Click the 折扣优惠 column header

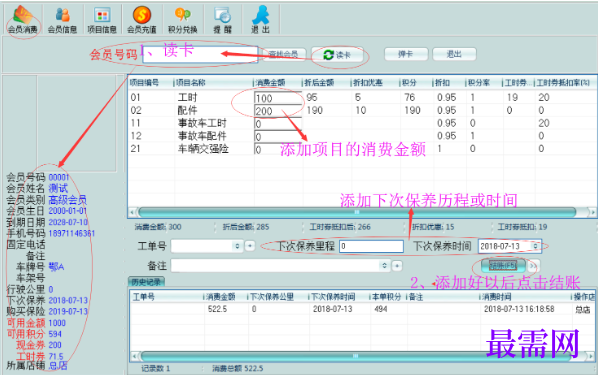(x=375, y=83)
